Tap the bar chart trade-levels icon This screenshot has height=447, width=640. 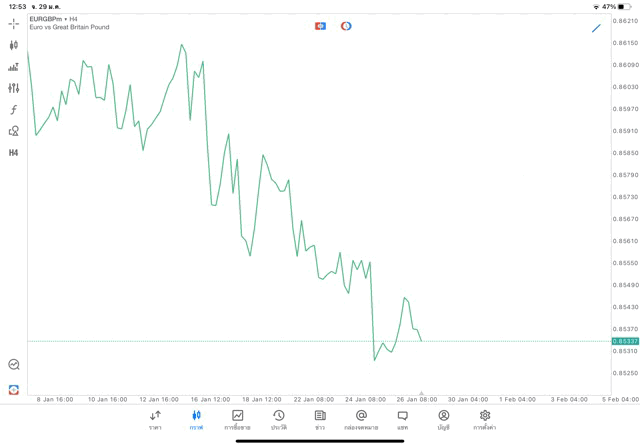coord(14,67)
